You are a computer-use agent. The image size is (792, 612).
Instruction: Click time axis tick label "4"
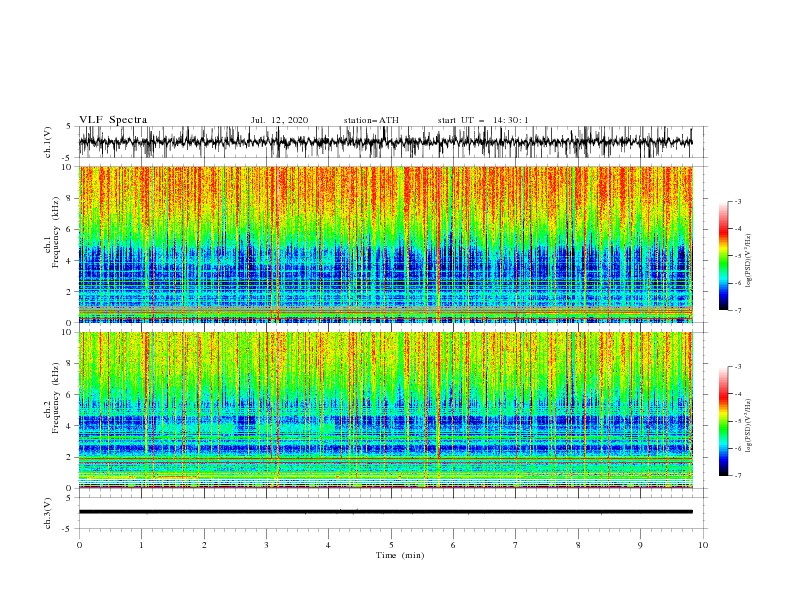pos(329,545)
